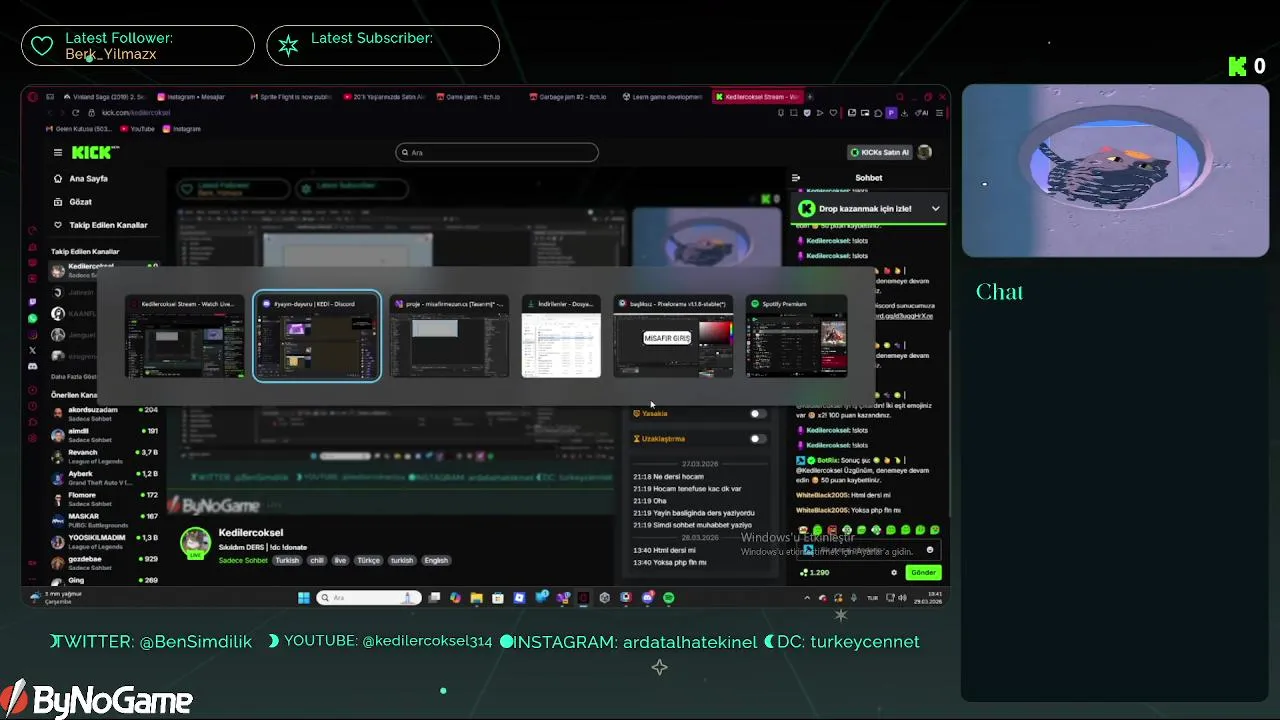The width and height of the screenshot is (1280, 720).
Task: Open the Pixelorama window thumbnail
Action: point(673,337)
